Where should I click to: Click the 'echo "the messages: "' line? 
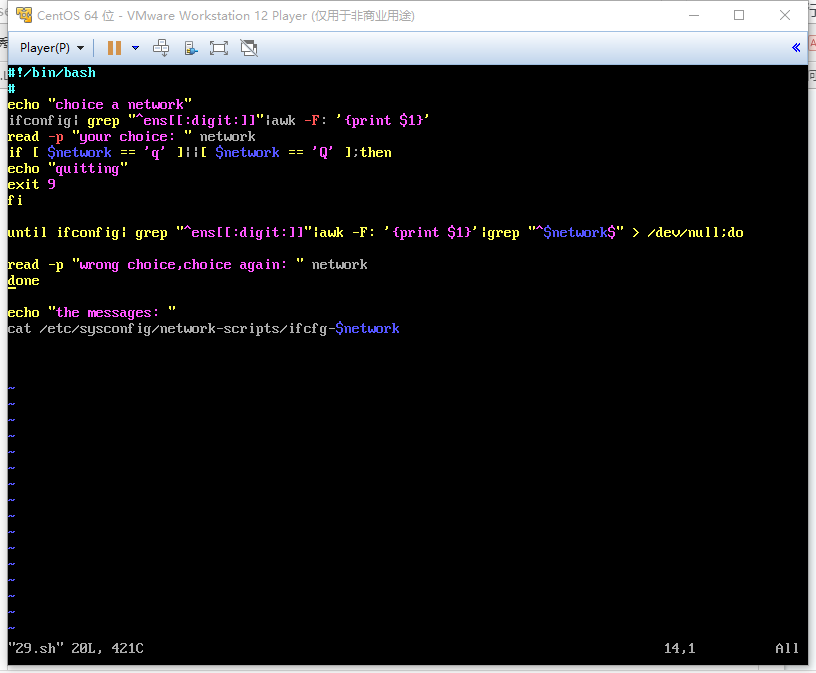[92, 313]
